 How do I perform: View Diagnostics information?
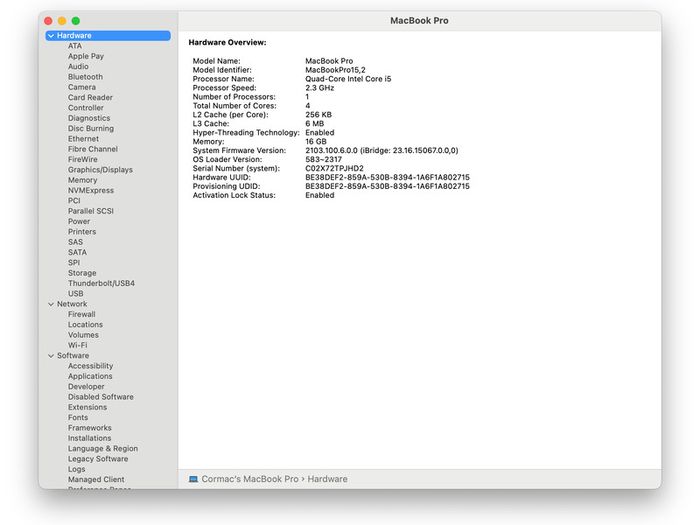[89, 118]
